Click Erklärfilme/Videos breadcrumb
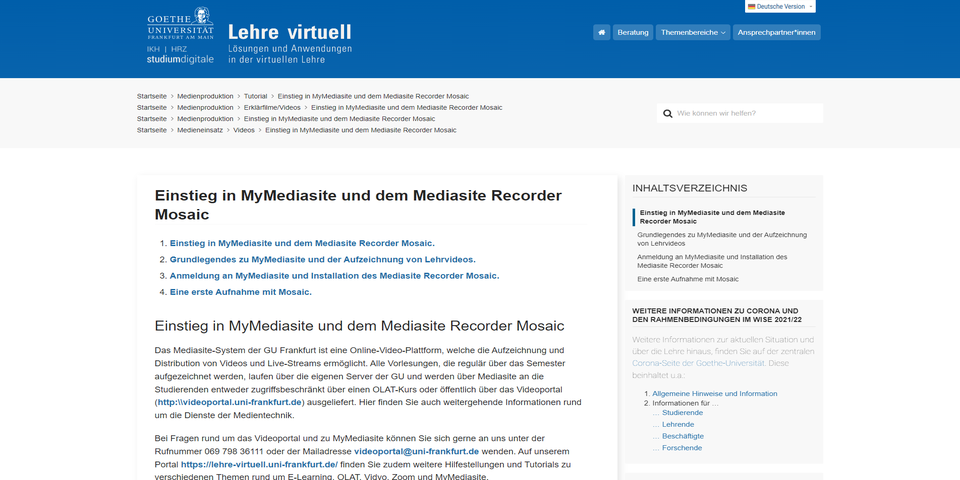This screenshot has height=480, width=960. tap(272, 108)
